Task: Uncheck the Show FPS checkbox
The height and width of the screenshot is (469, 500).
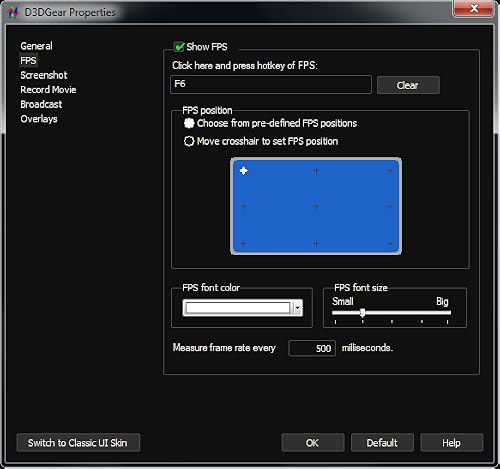Action: [179, 47]
